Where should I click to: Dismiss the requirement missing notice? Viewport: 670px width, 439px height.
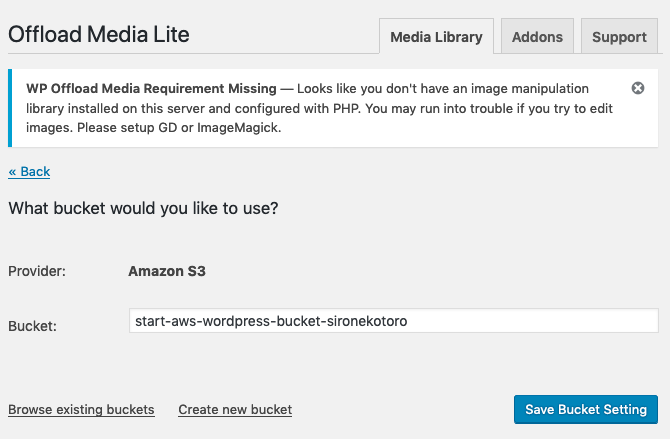point(638,88)
